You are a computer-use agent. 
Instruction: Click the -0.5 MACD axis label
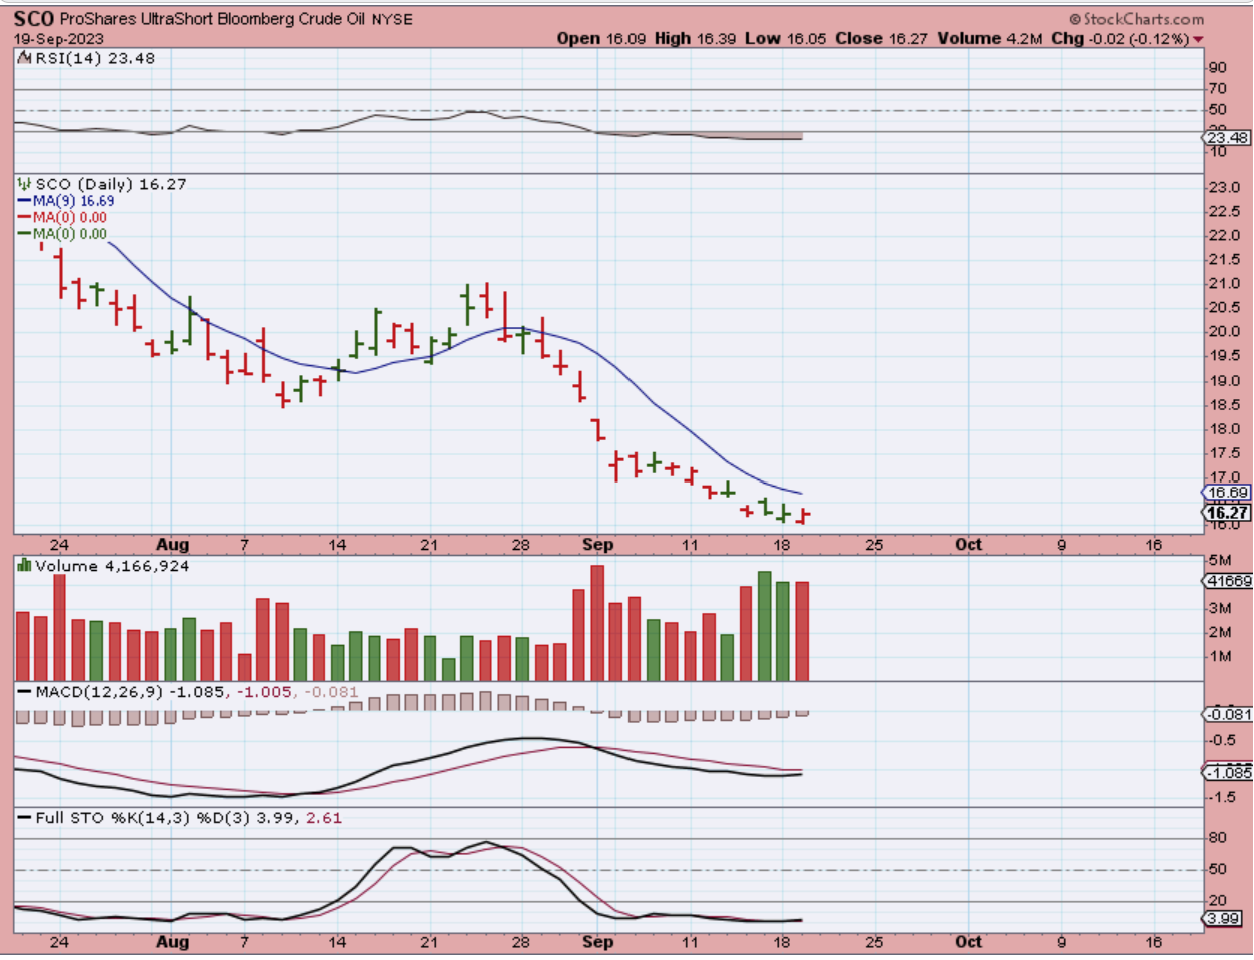click(x=1222, y=741)
